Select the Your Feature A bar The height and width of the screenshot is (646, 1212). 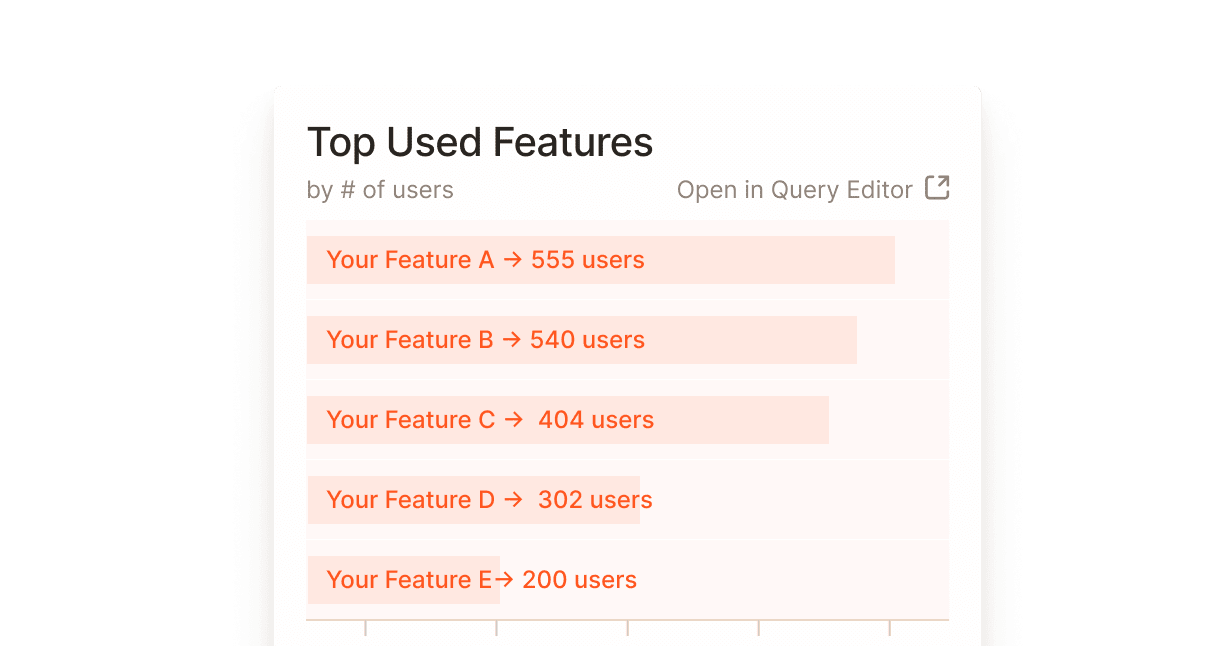pos(600,259)
